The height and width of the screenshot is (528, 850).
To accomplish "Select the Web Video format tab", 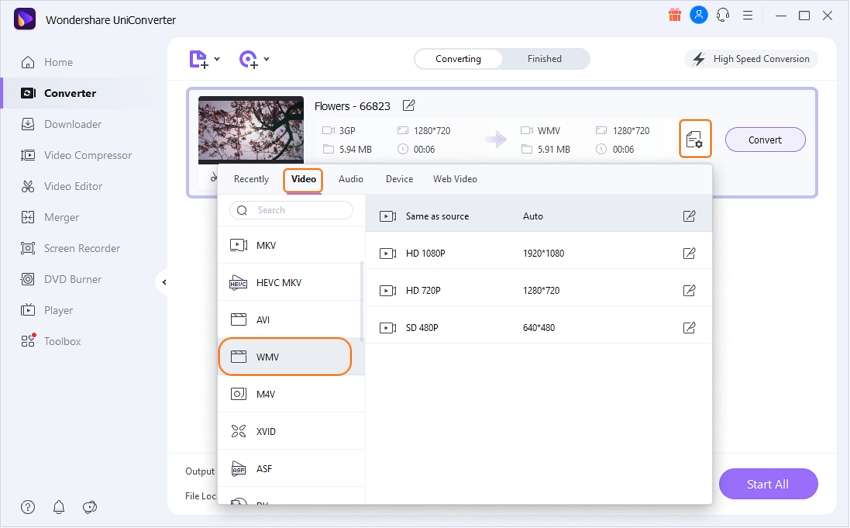I will click(x=455, y=179).
